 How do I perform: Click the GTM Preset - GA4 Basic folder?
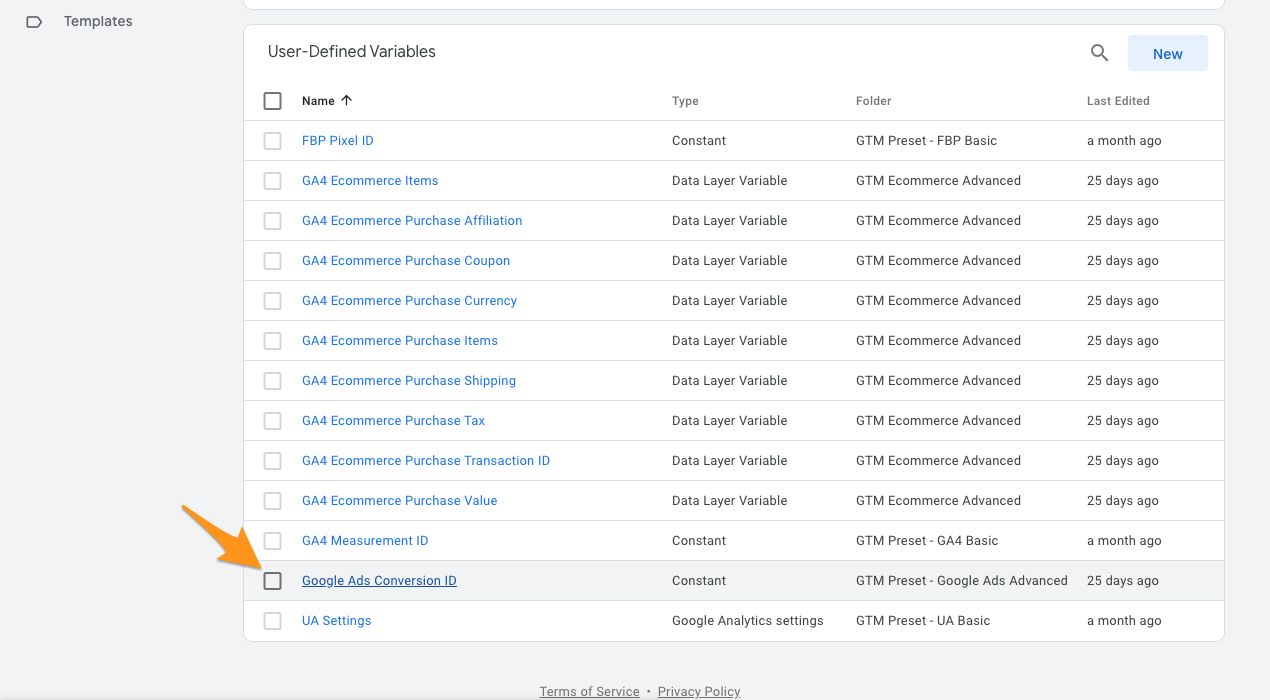point(927,541)
